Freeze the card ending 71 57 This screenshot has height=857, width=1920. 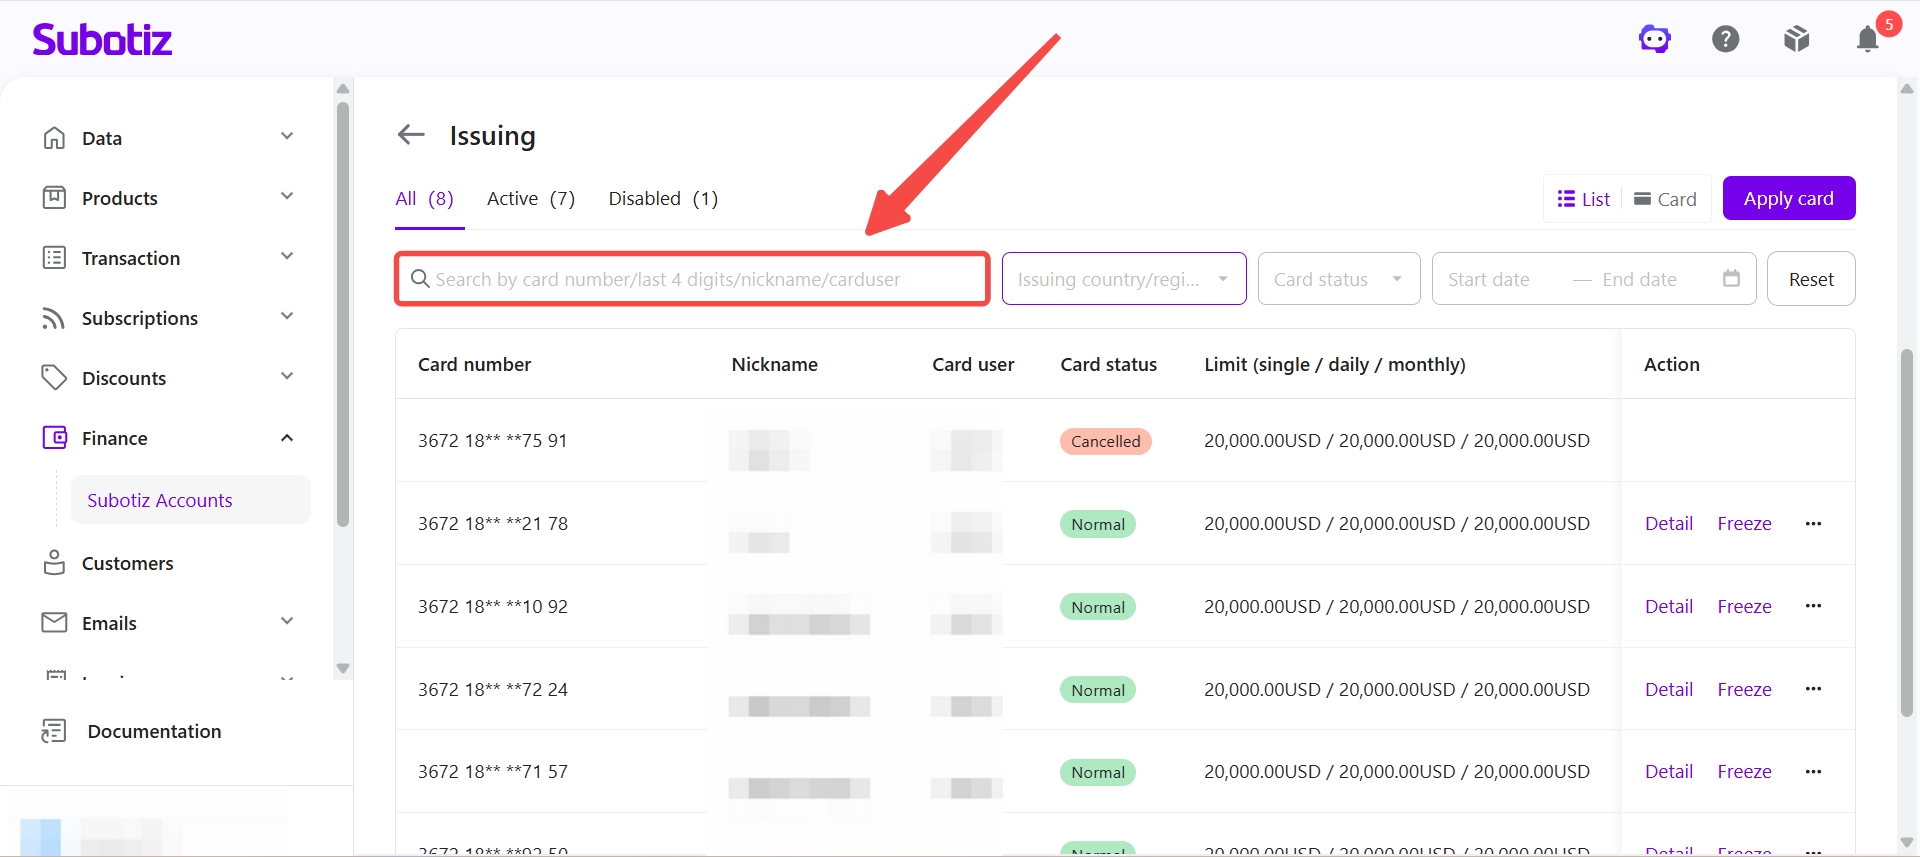coord(1744,771)
